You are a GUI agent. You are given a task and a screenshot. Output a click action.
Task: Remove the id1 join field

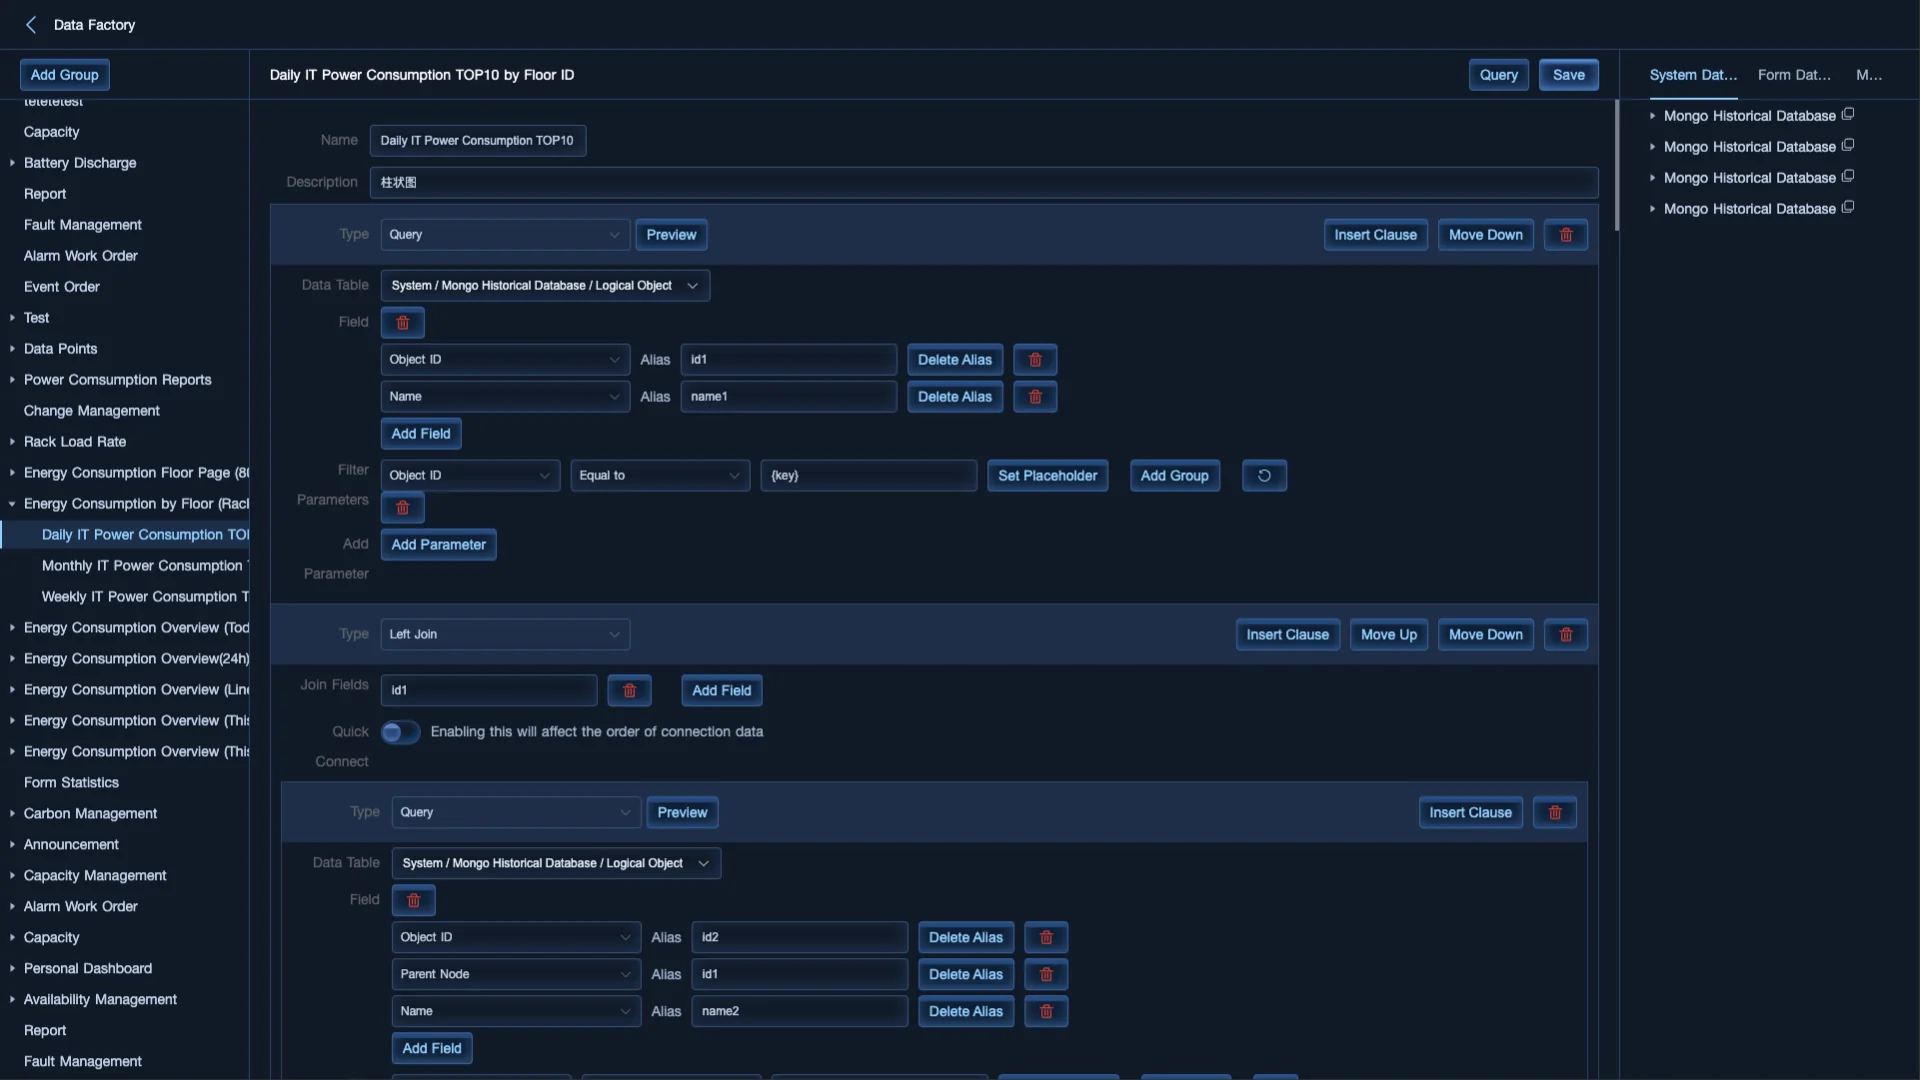[x=629, y=690]
